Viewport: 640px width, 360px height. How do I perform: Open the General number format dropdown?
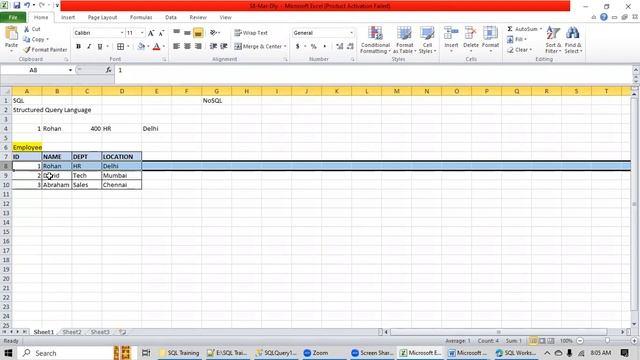351,33
